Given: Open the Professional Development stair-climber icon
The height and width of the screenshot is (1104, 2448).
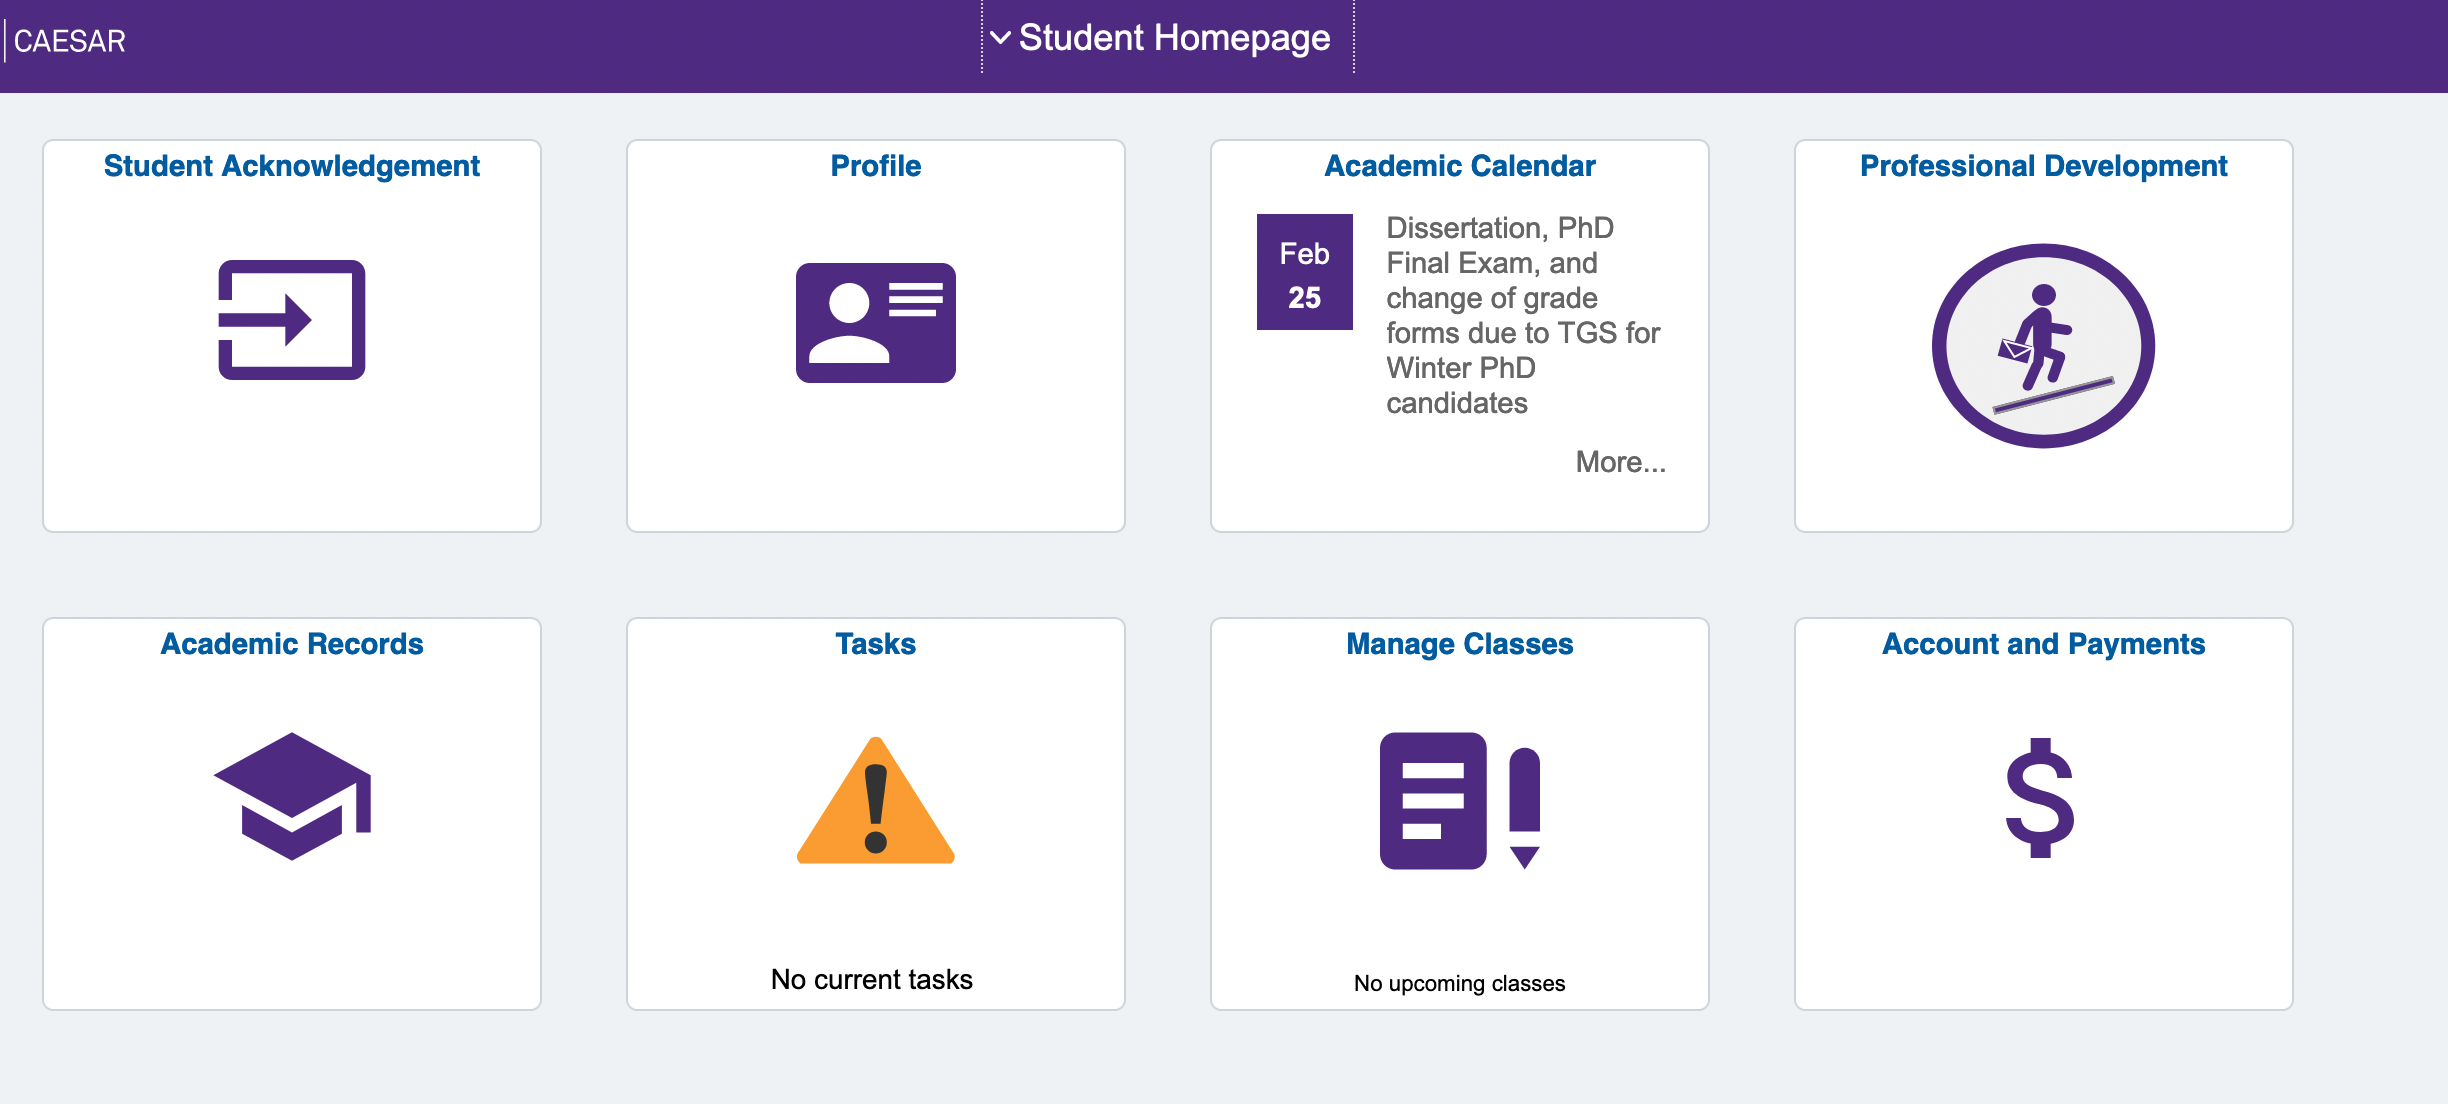Looking at the screenshot, I should click(x=2043, y=346).
